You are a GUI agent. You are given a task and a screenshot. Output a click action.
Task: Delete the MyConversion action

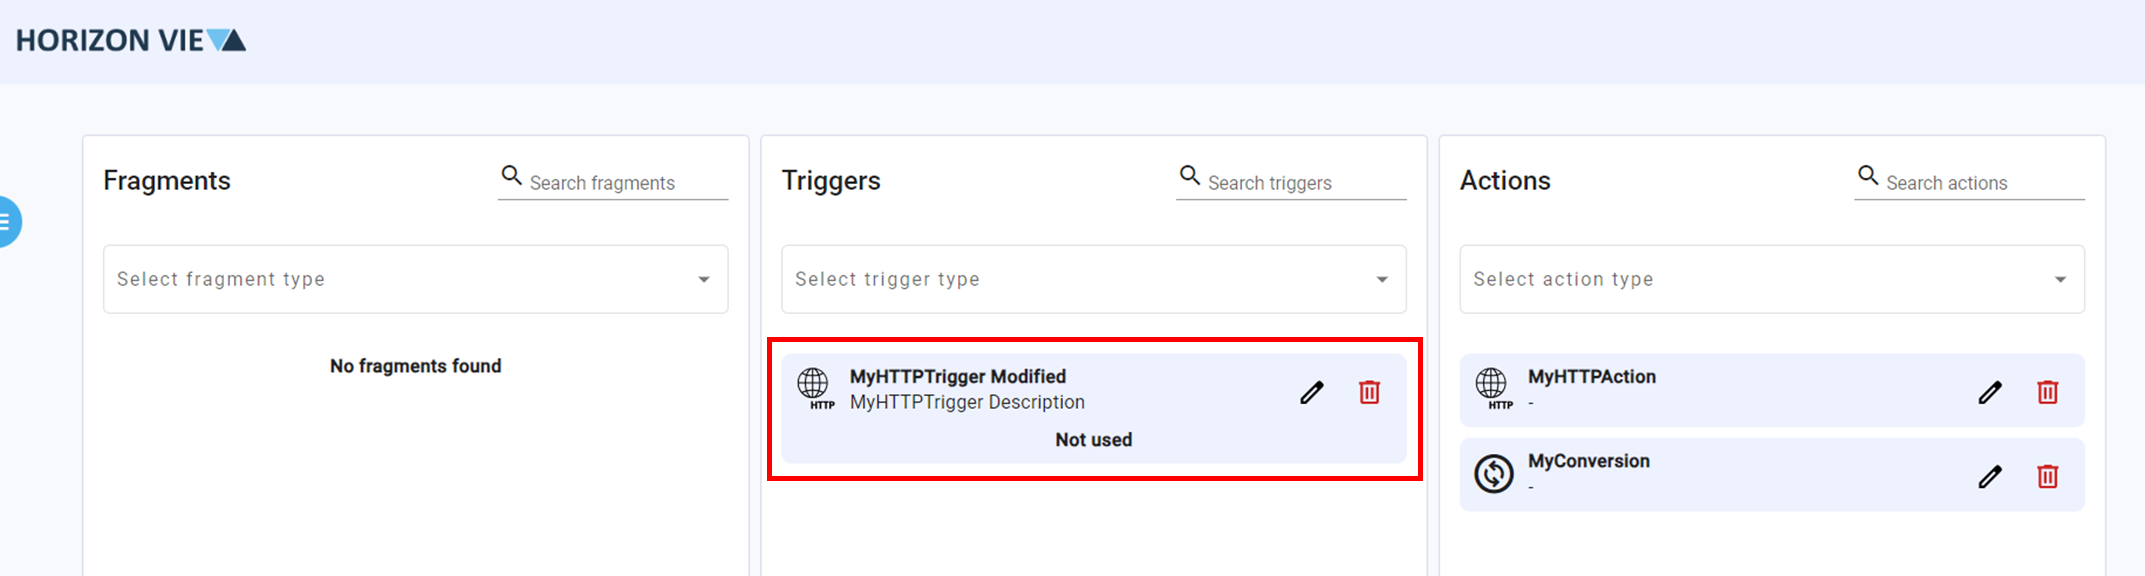coord(2047,475)
